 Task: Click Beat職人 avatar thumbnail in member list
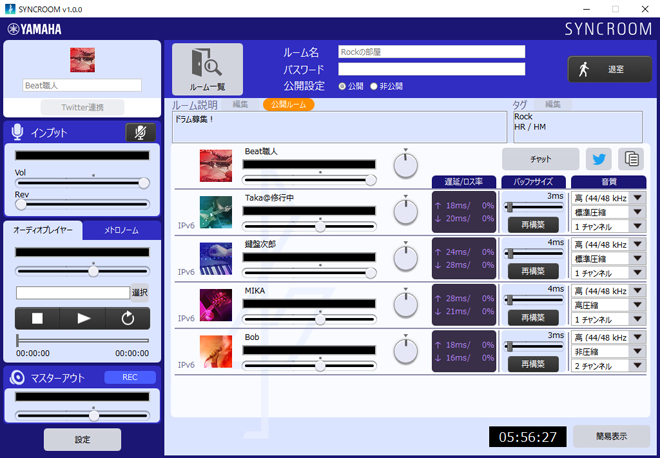point(215,165)
